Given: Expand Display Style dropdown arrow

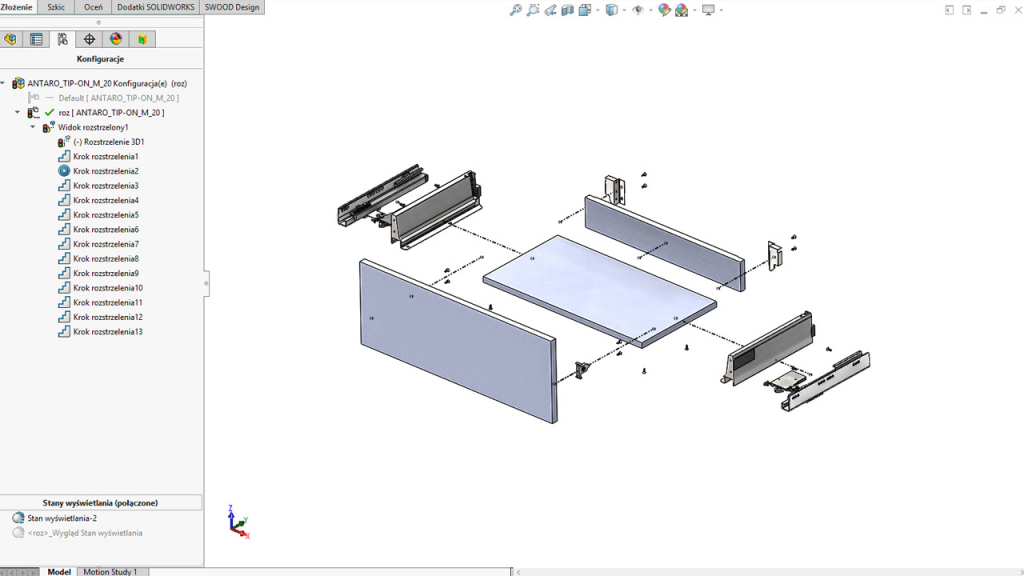Looking at the screenshot, I should [624, 9].
